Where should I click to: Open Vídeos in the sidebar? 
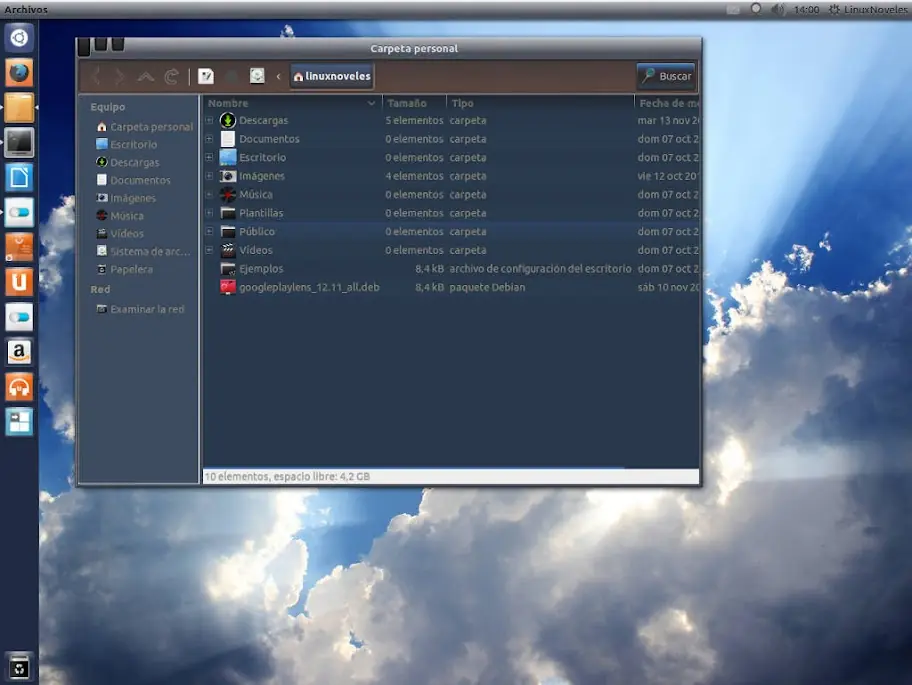tap(120, 233)
